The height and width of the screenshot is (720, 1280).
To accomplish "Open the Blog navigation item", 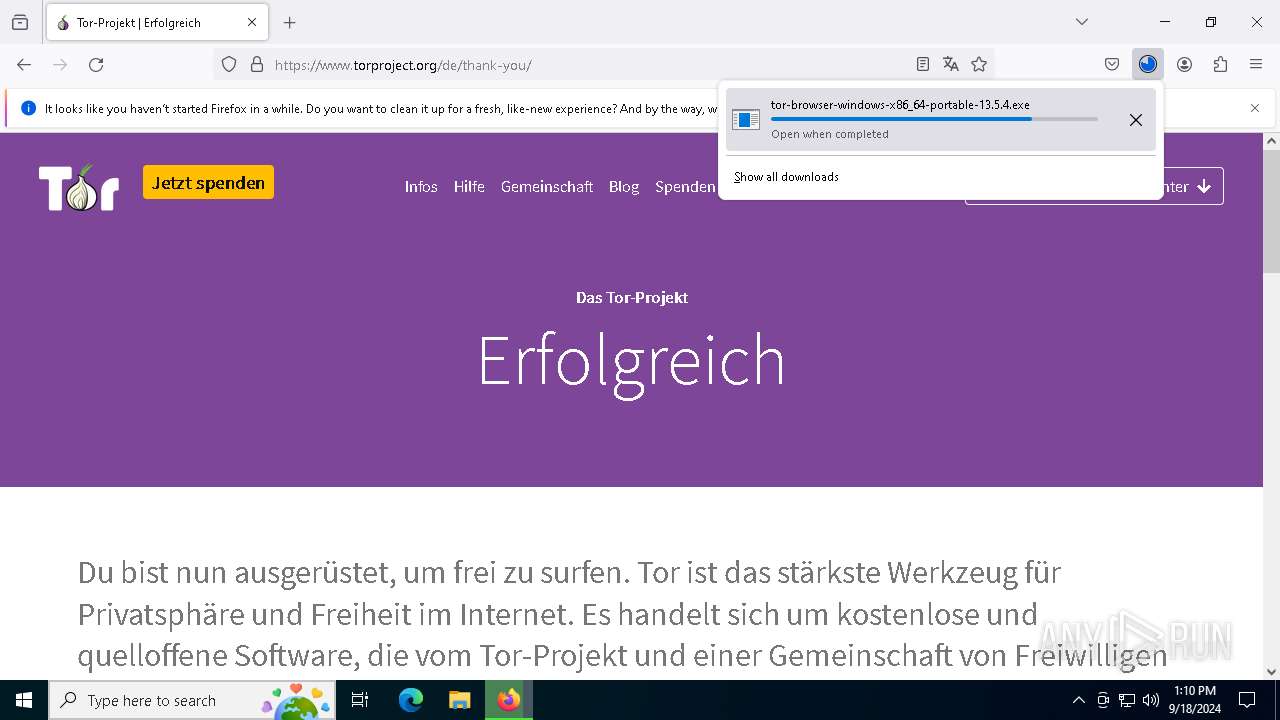I will coord(624,187).
